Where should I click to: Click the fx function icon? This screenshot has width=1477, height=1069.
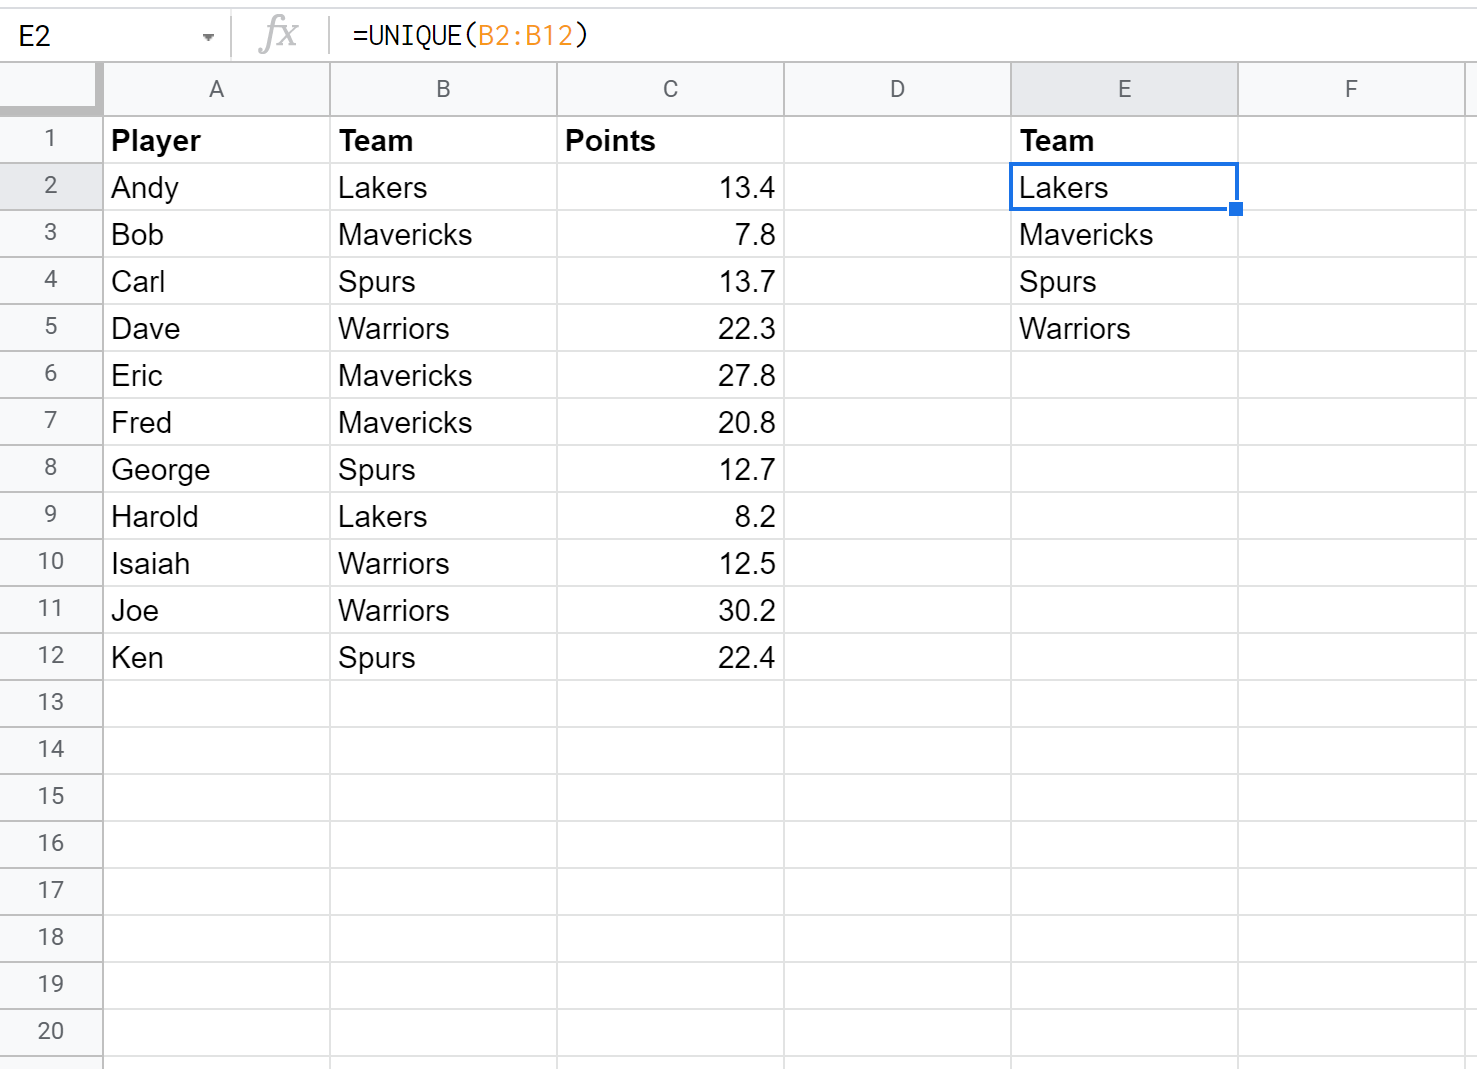coord(278,35)
